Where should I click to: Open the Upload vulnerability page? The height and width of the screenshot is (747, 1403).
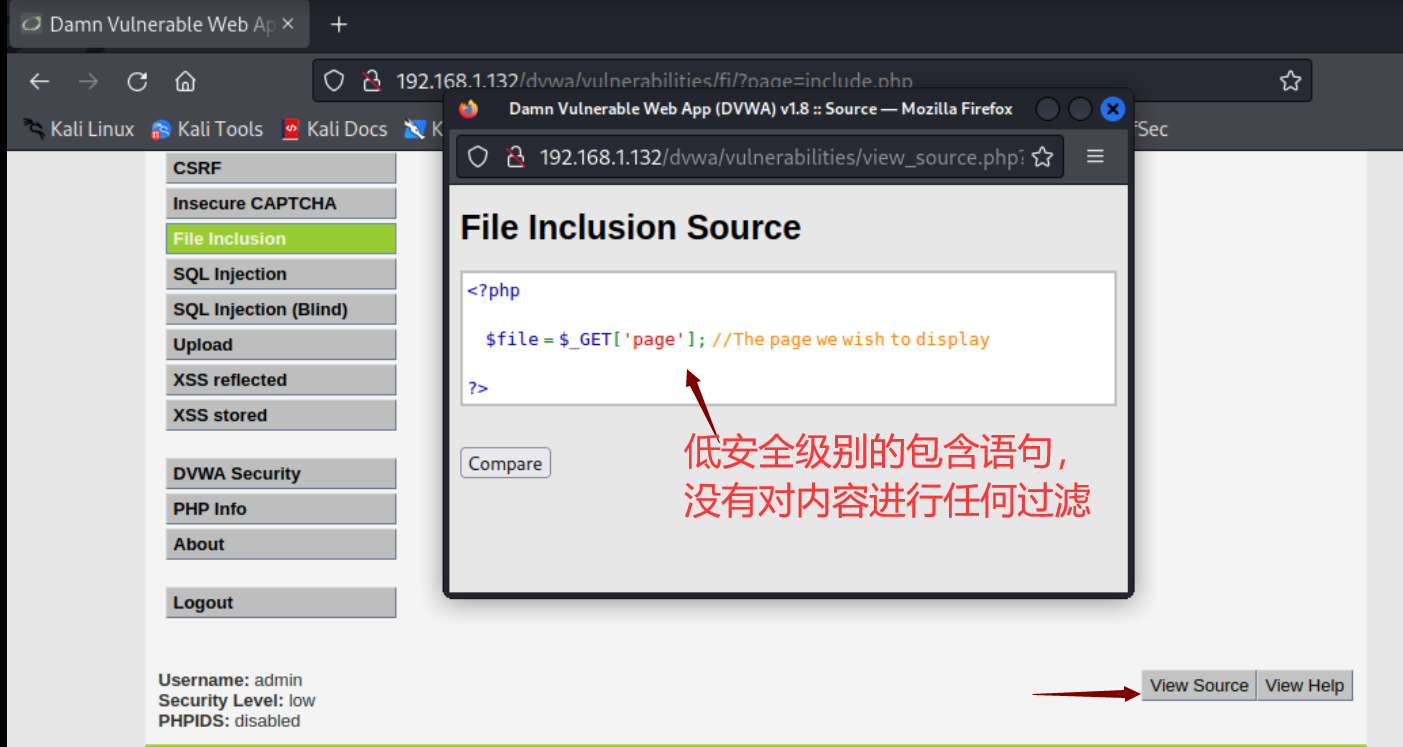click(x=281, y=344)
